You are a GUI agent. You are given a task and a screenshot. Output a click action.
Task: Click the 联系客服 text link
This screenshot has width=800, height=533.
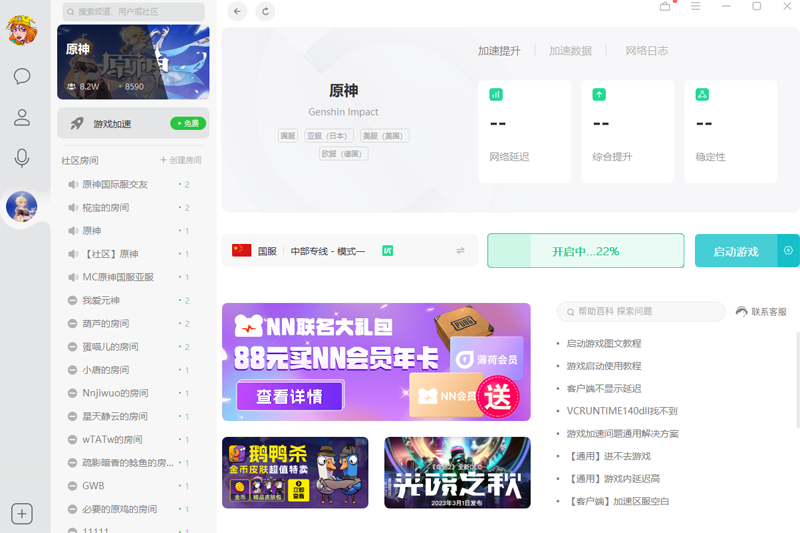coord(768,312)
